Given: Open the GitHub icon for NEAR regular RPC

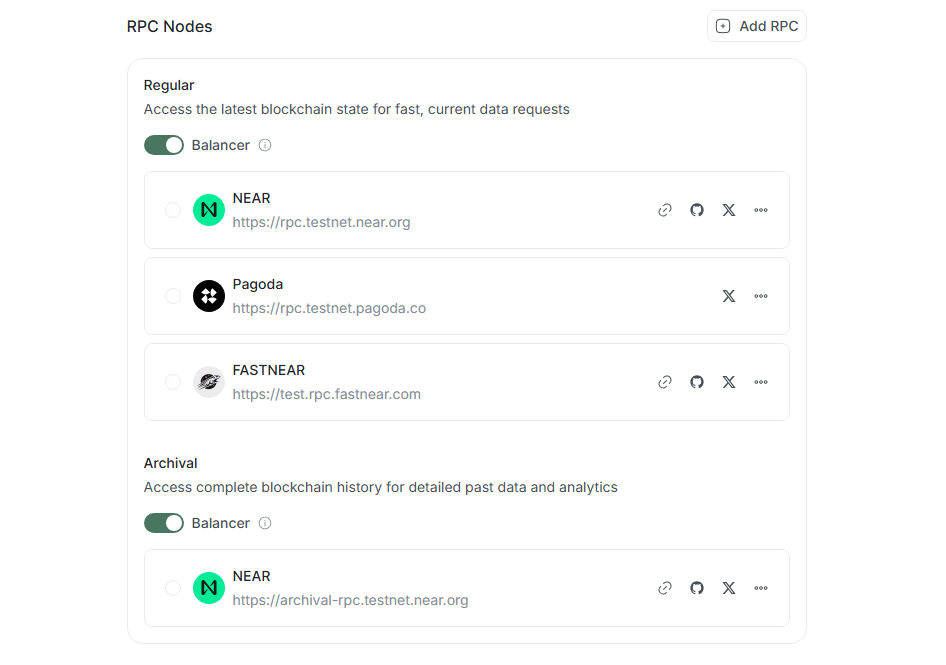Looking at the screenshot, I should (x=697, y=210).
